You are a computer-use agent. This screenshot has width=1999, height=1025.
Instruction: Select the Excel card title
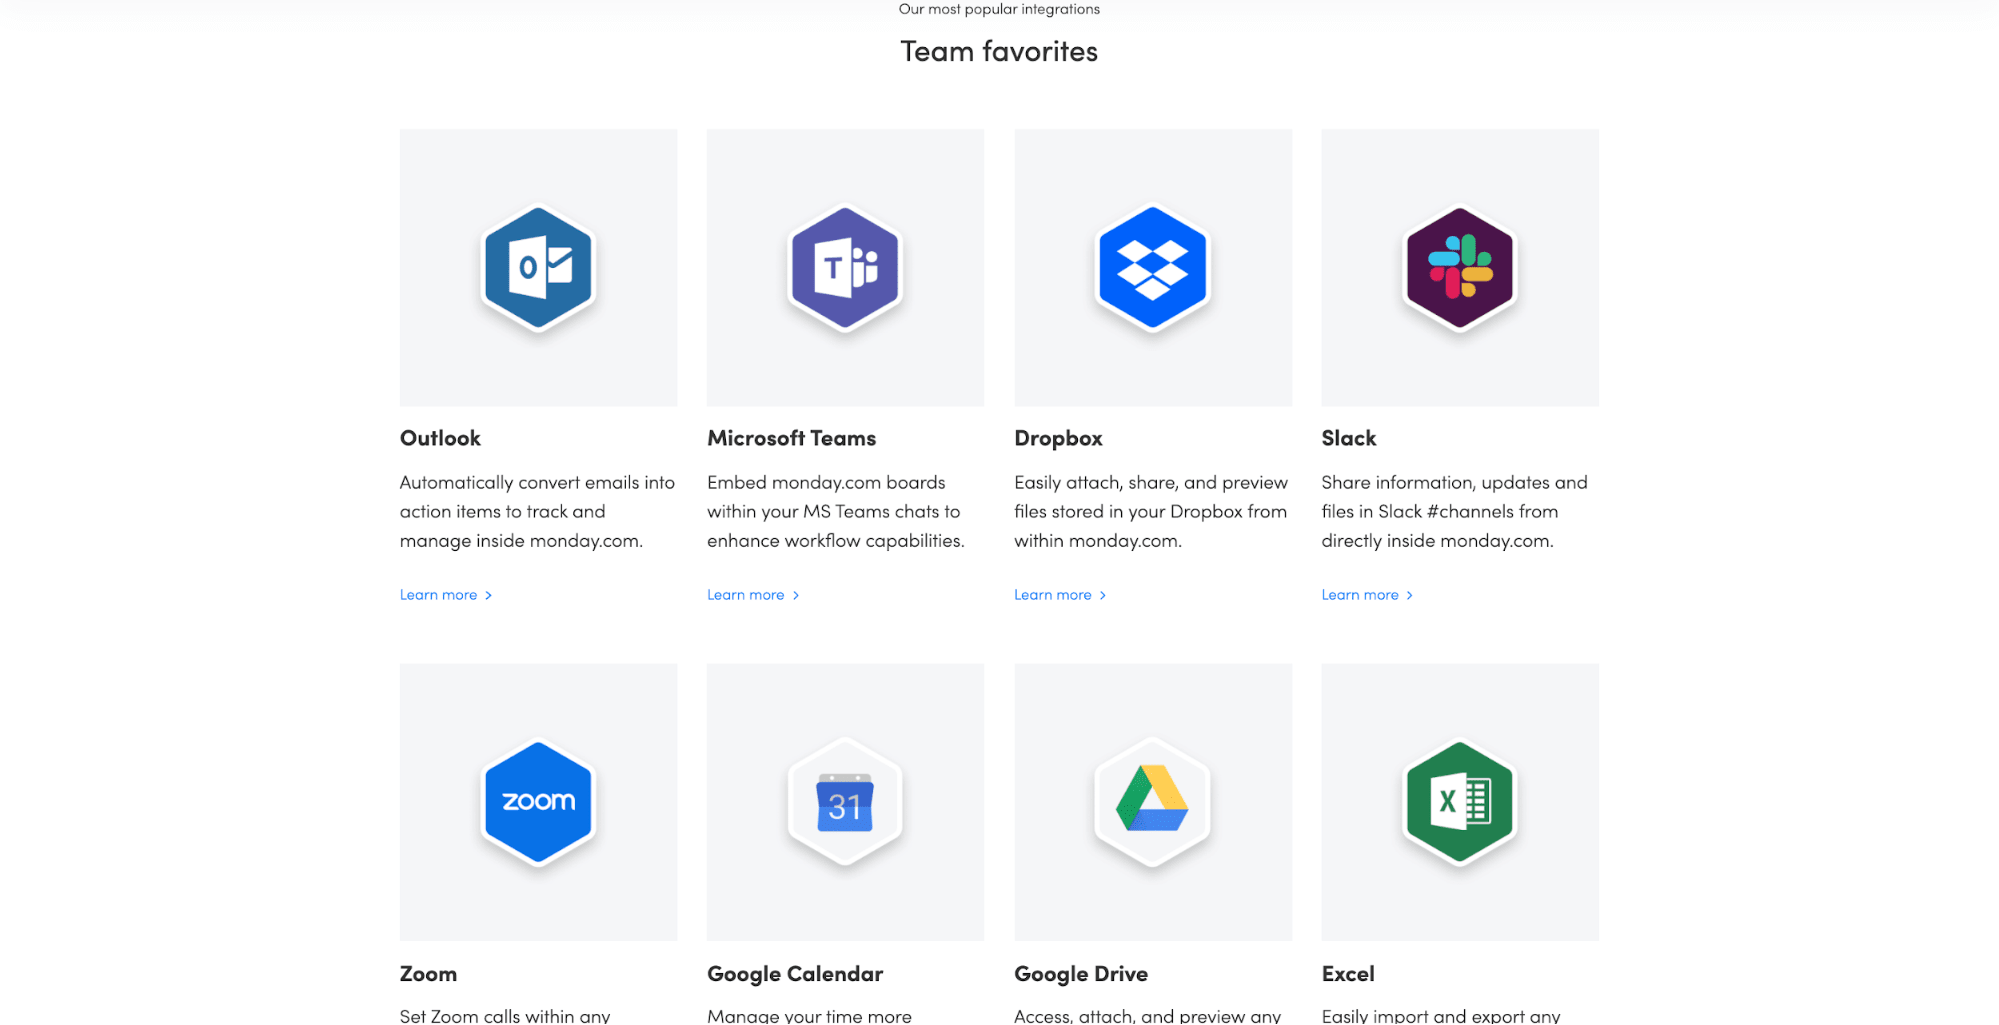pyautogui.click(x=1347, y=974)
